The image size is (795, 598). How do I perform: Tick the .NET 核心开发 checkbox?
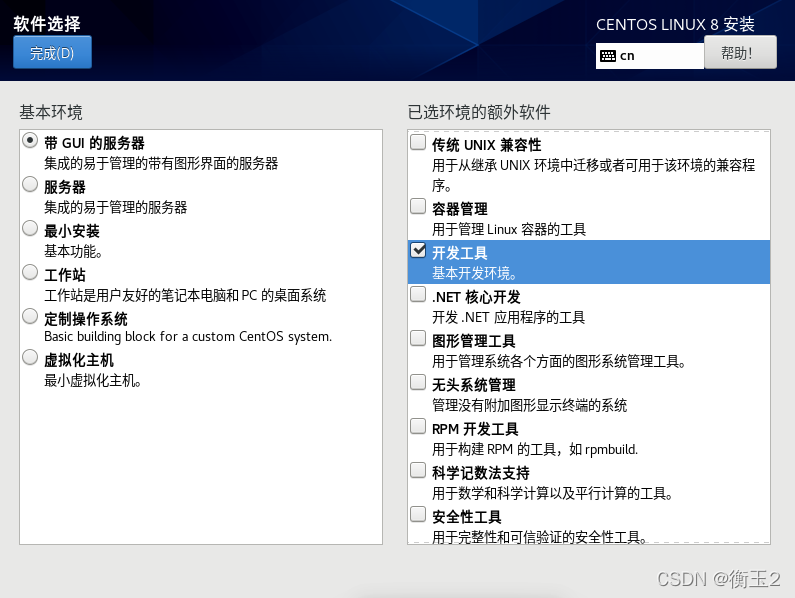click(x=418, y=294)
